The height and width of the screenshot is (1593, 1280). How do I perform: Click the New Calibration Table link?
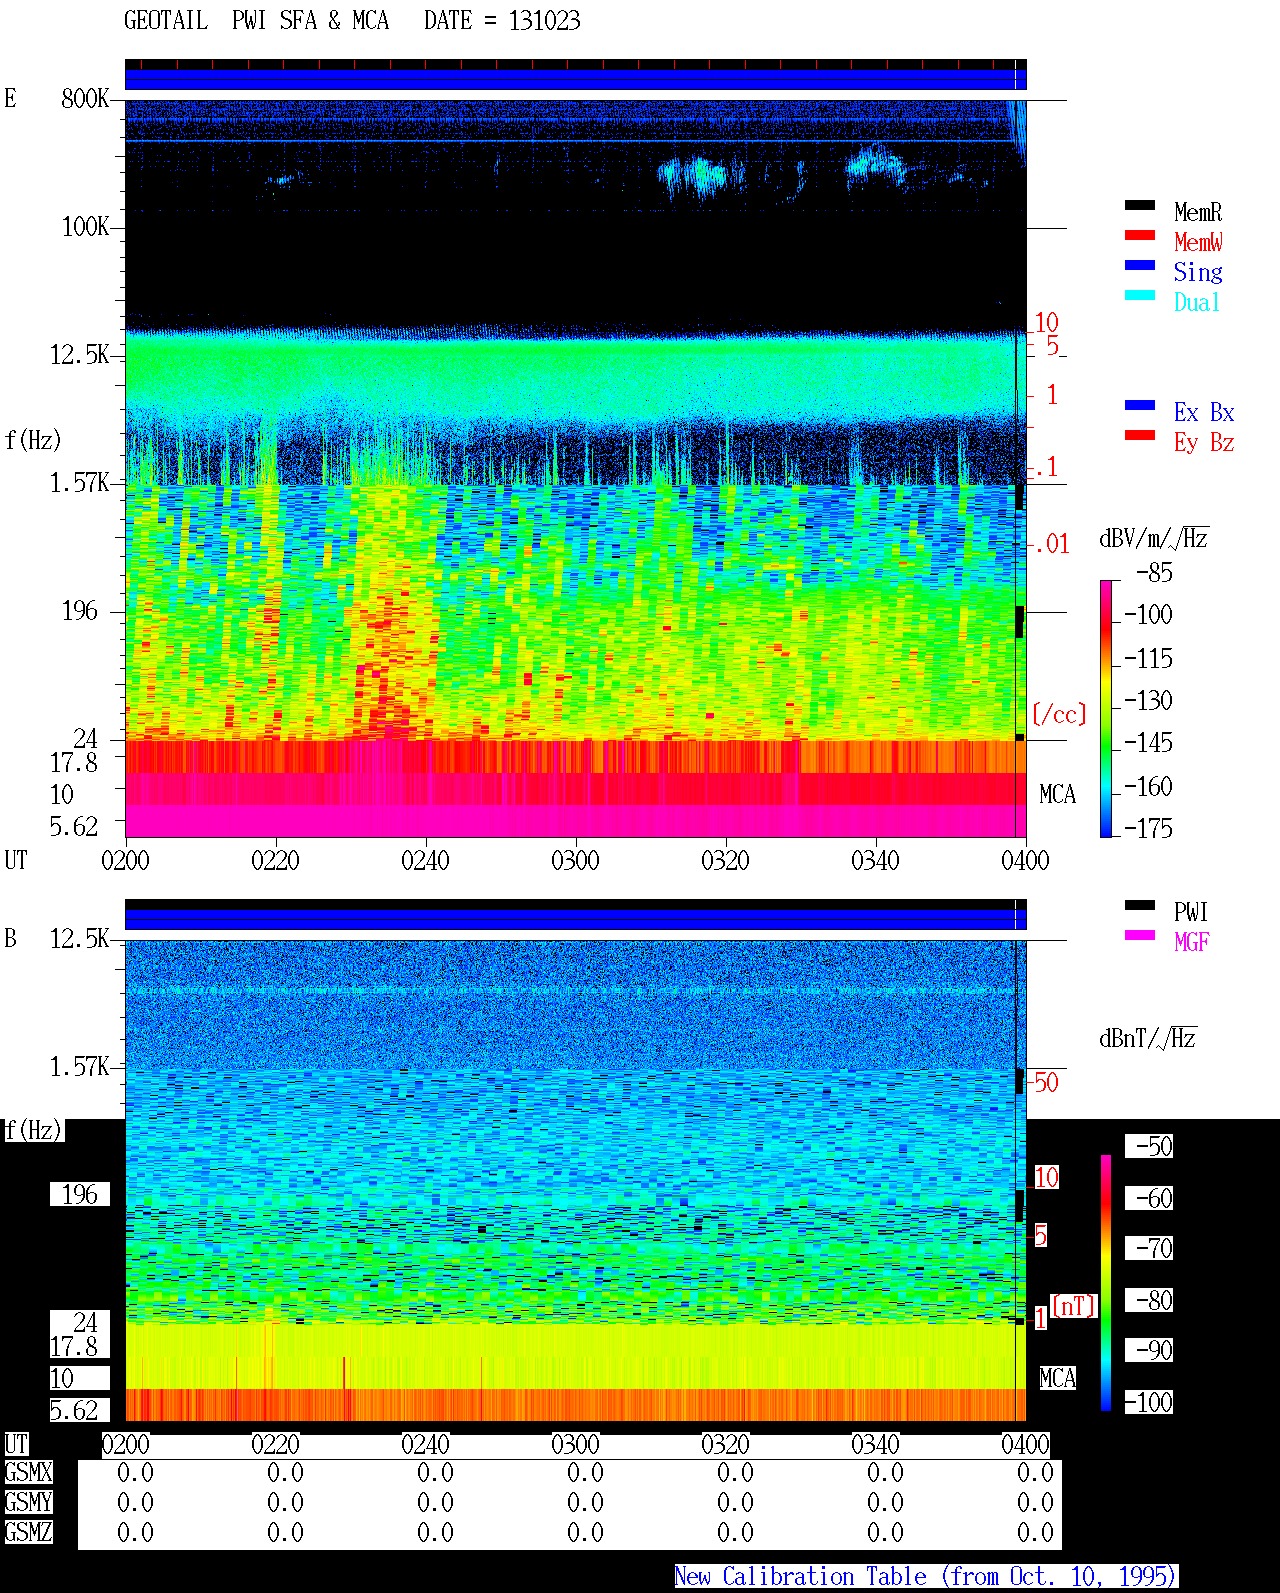(925, 1577)
